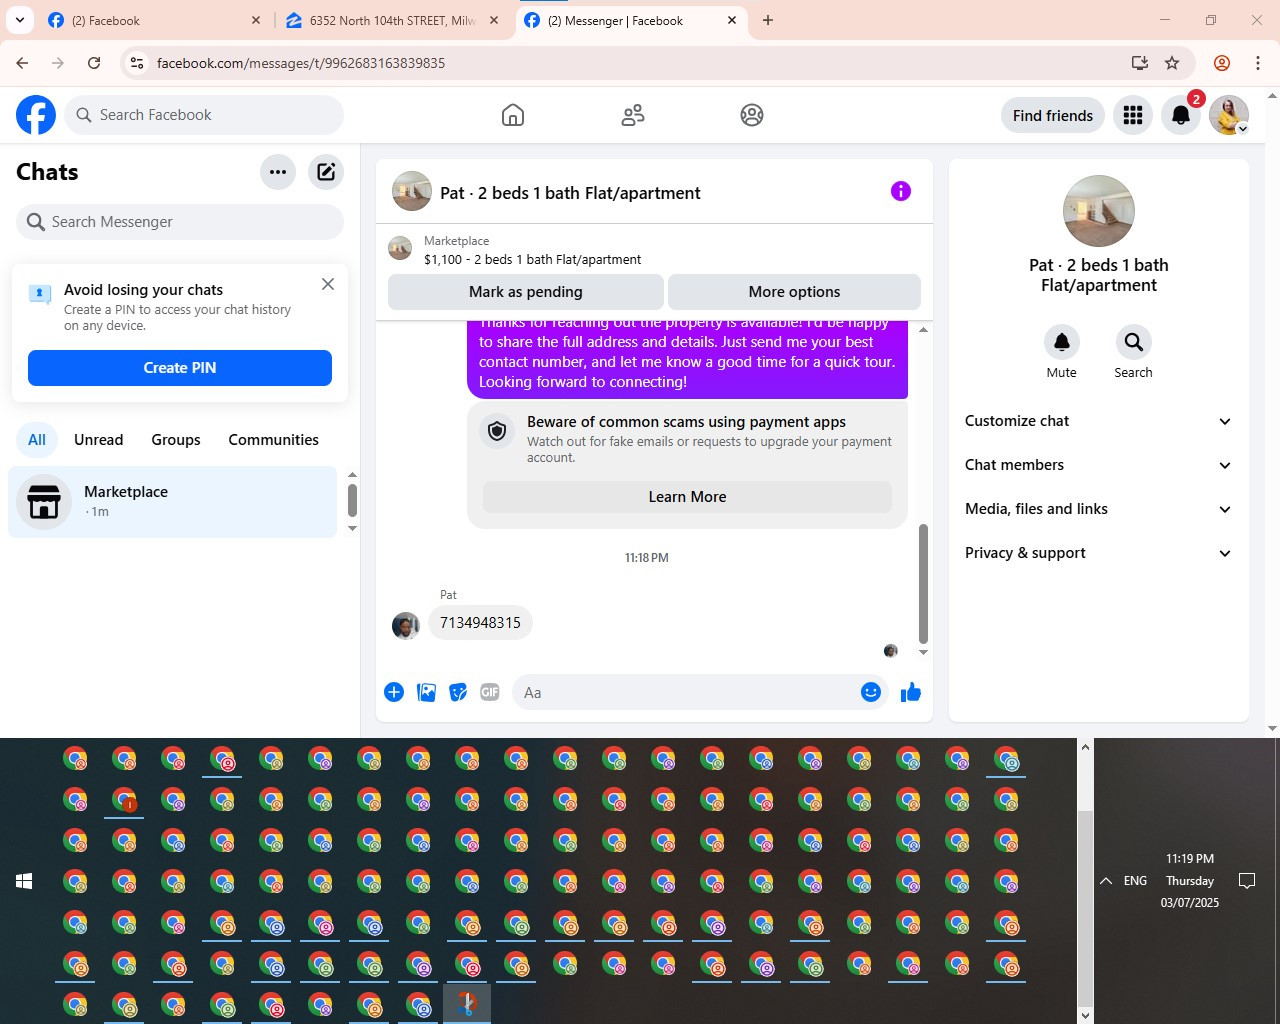
Task: Click the Search Facebook field
Action: pos(204,115)
